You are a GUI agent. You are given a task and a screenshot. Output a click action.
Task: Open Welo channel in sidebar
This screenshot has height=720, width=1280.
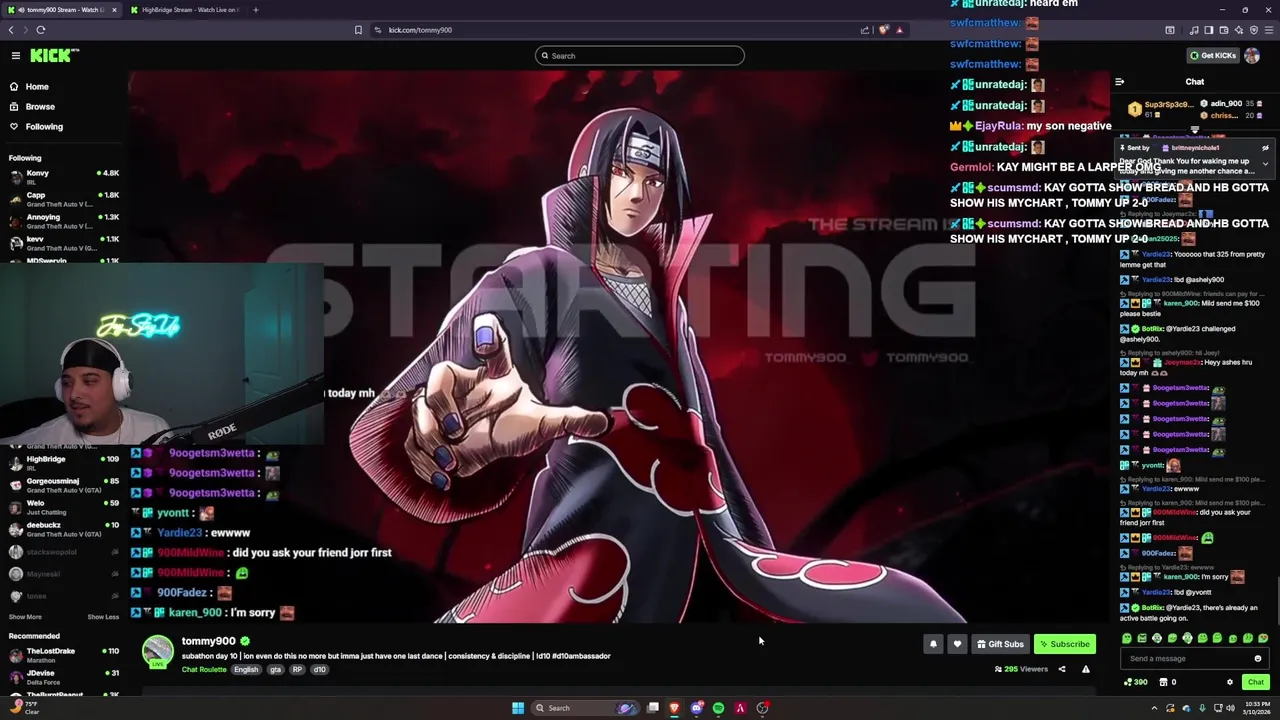tap(64, 507)
